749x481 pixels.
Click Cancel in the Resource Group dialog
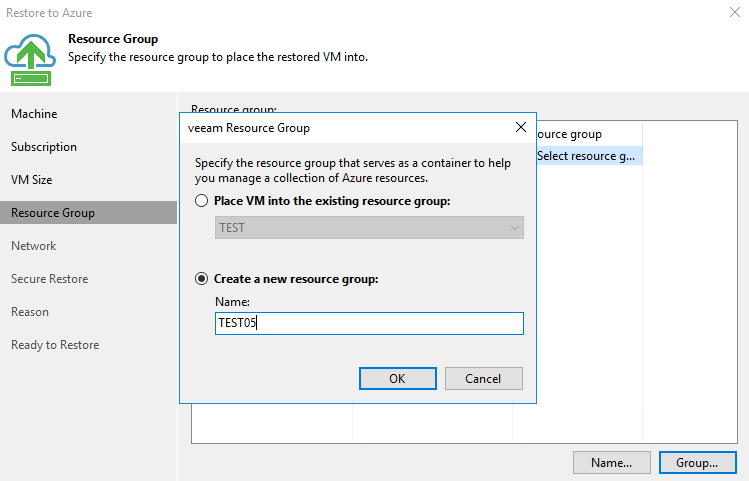483,378
